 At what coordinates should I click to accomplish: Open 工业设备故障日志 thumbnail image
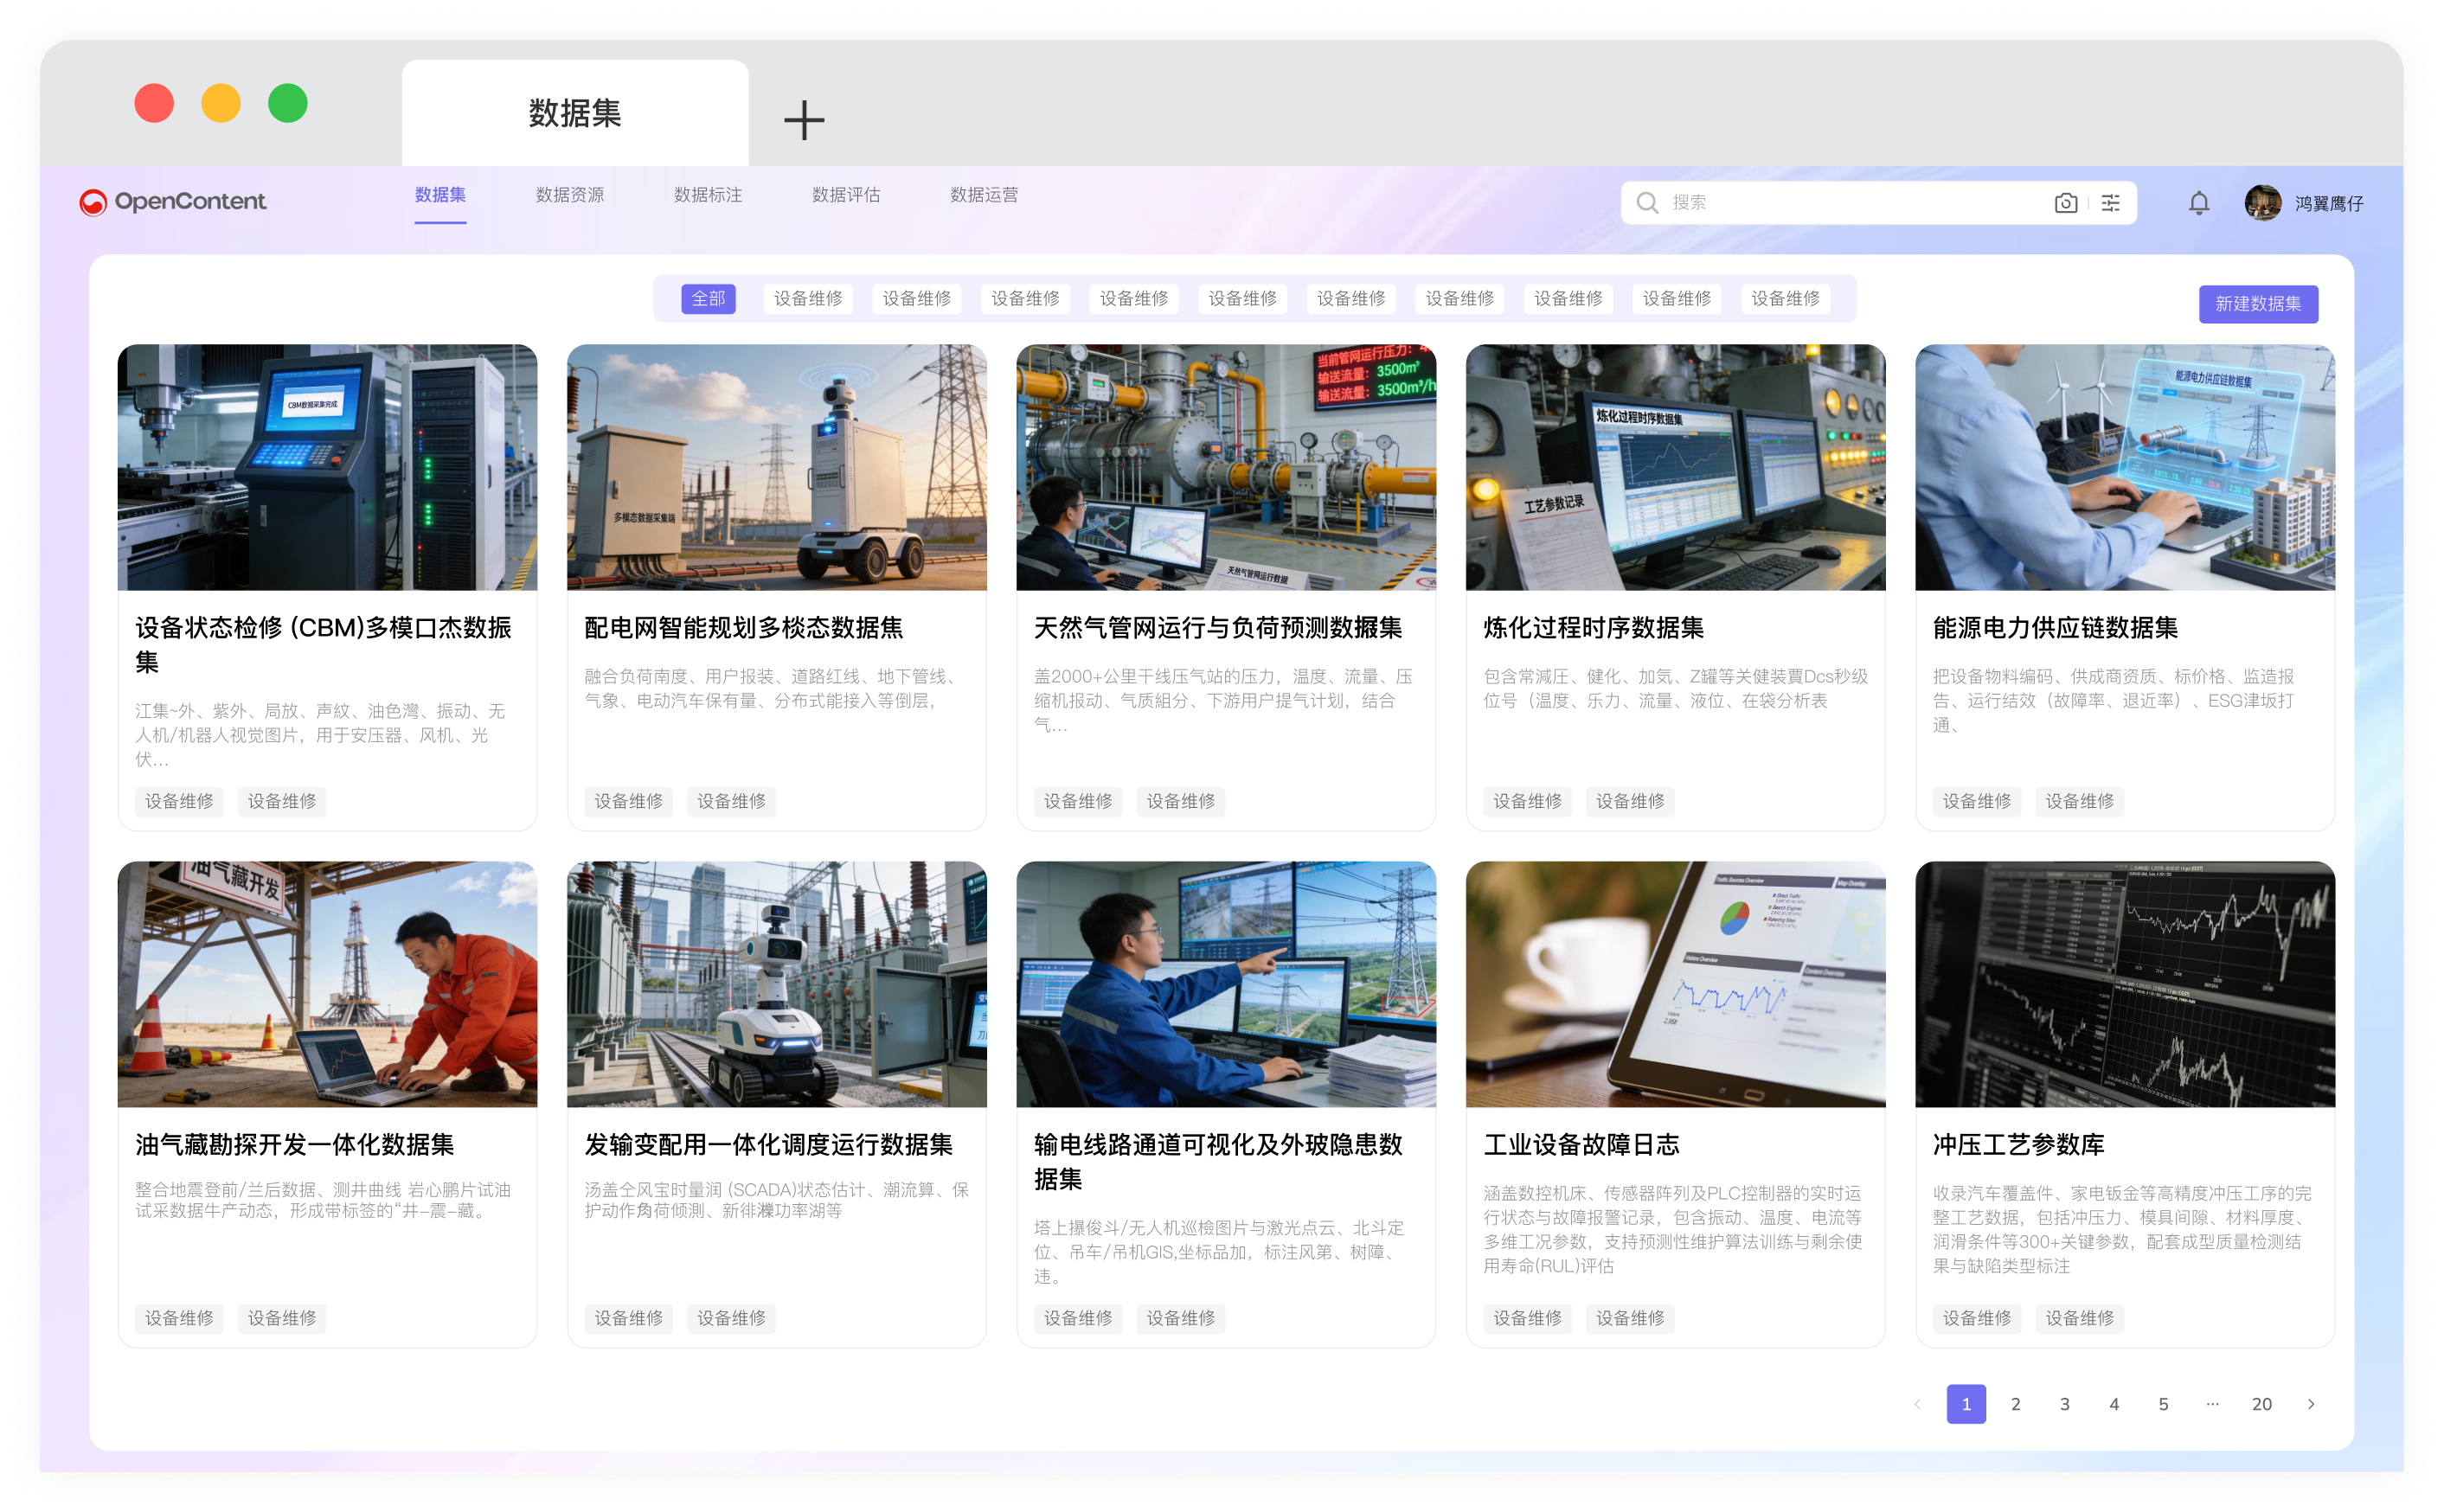[x=1675, y=984]
